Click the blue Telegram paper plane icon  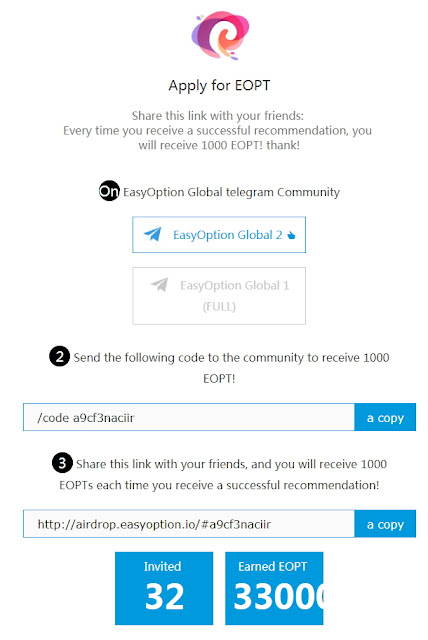pyautogui.click(x=153, y=234)
